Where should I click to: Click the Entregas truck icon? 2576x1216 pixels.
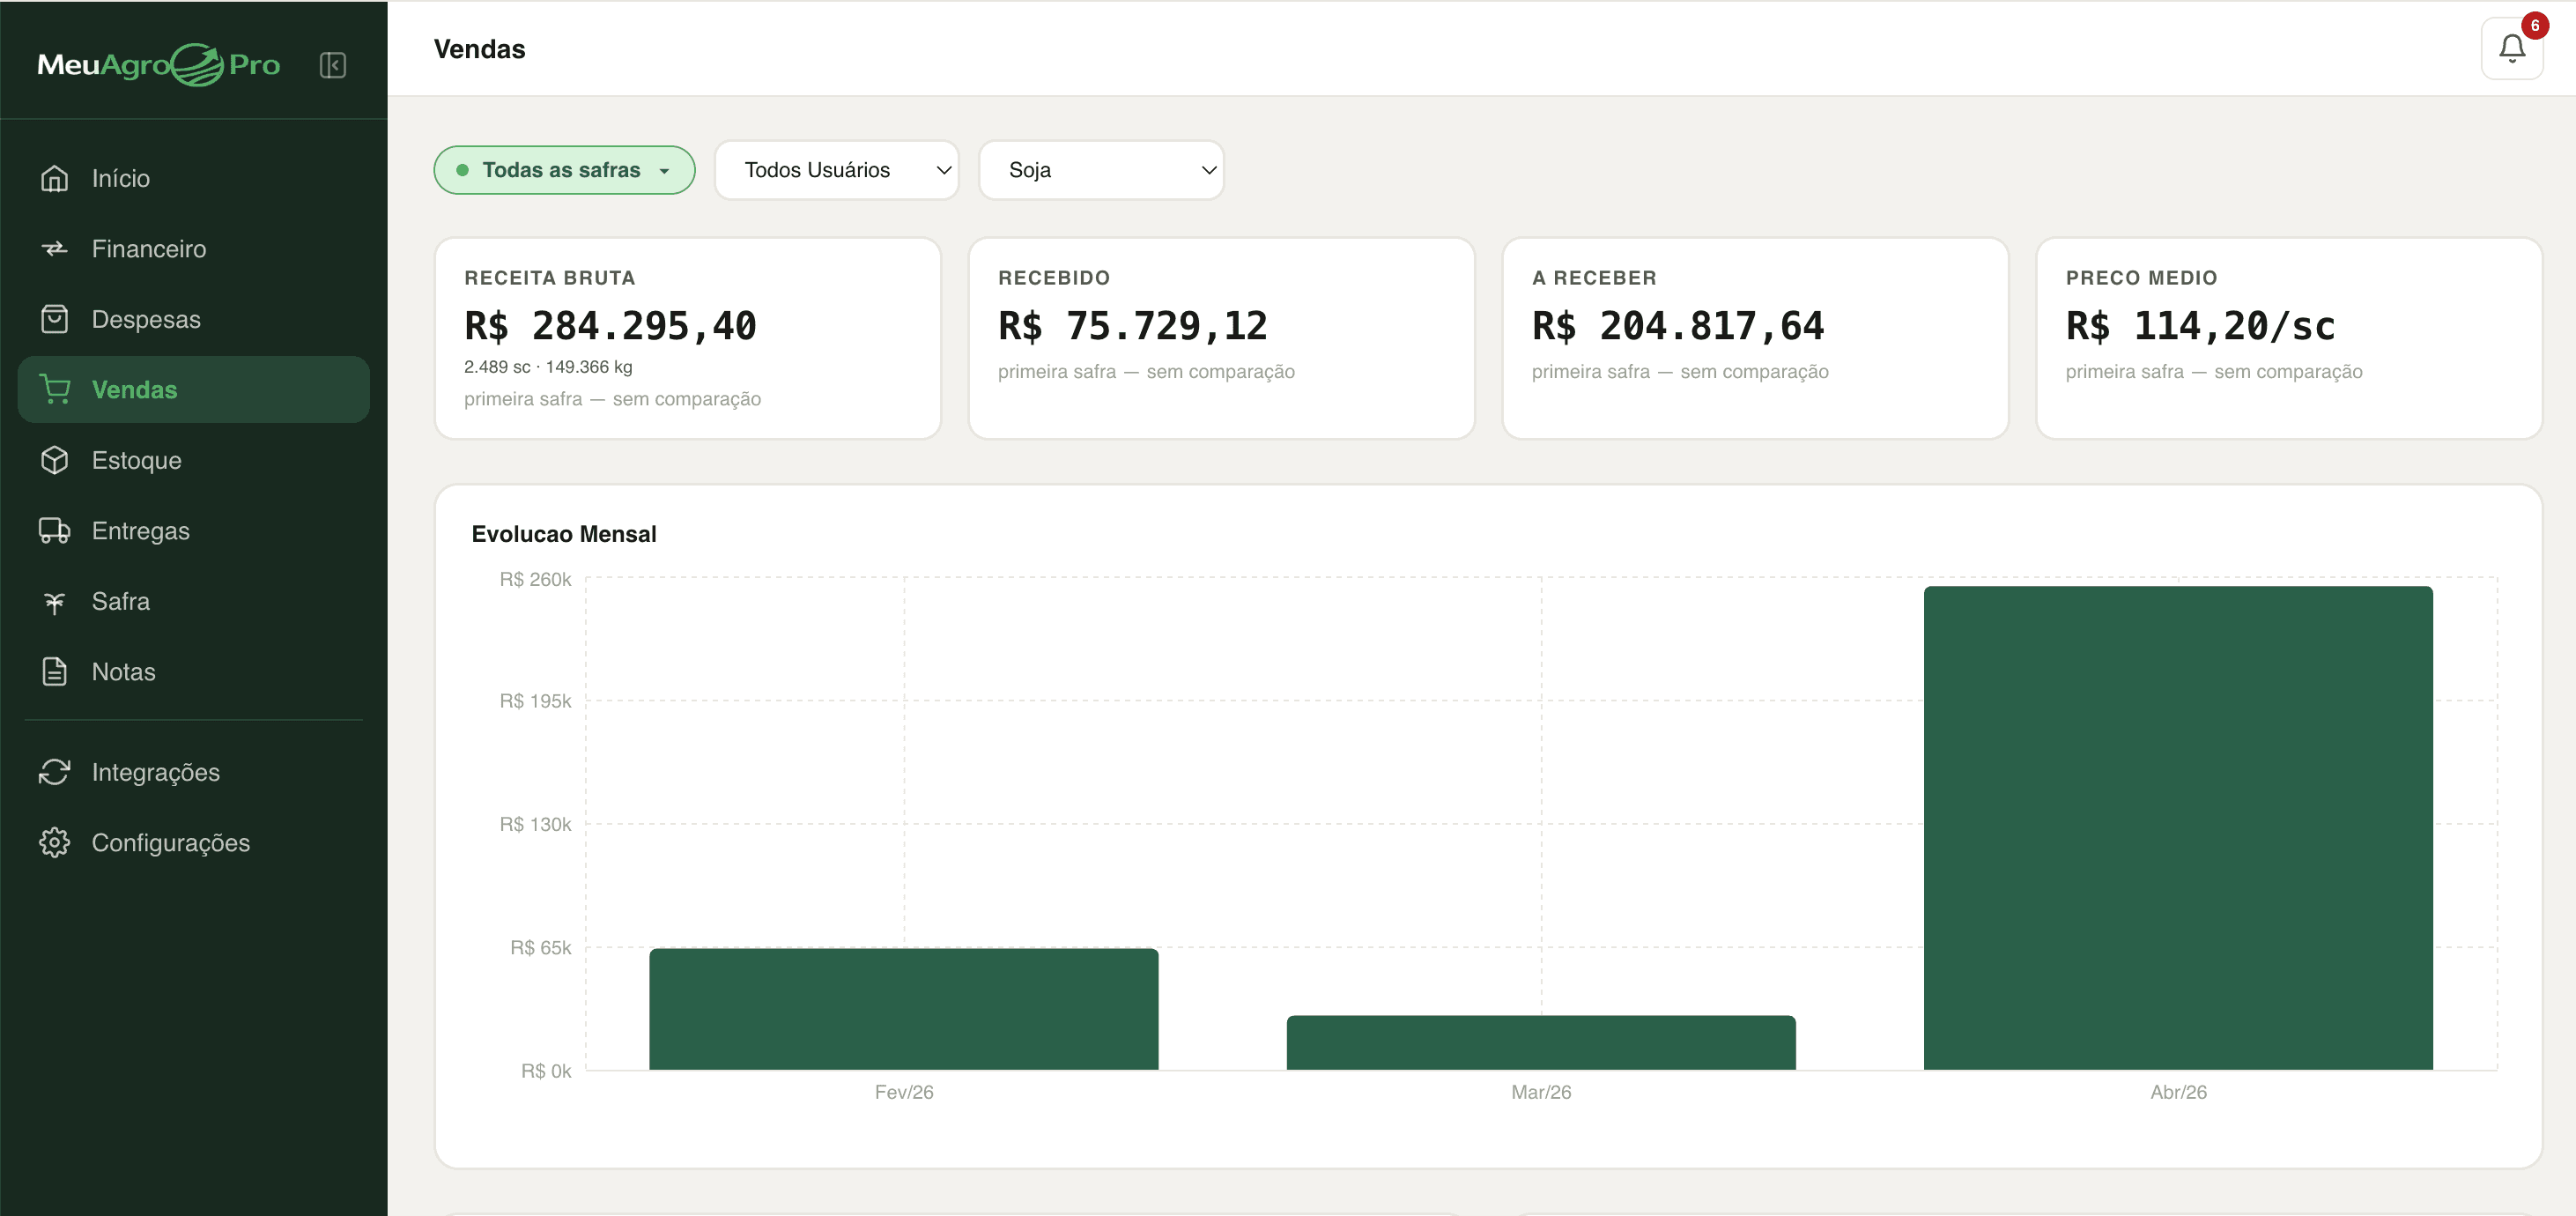[55, 530]
